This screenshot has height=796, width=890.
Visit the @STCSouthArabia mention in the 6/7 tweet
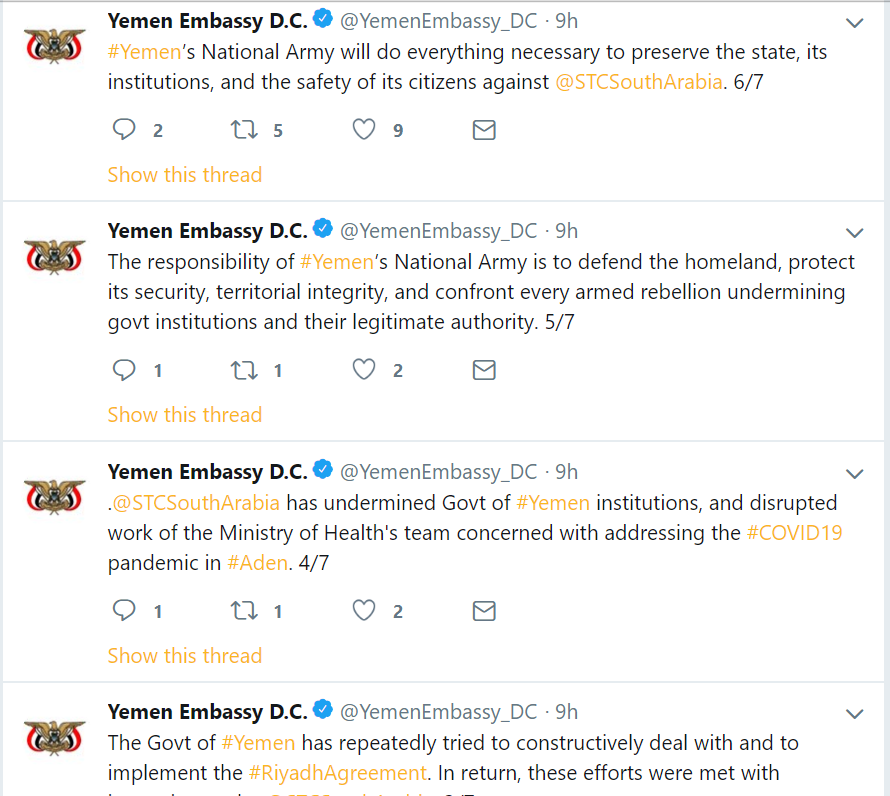(639, 82)
